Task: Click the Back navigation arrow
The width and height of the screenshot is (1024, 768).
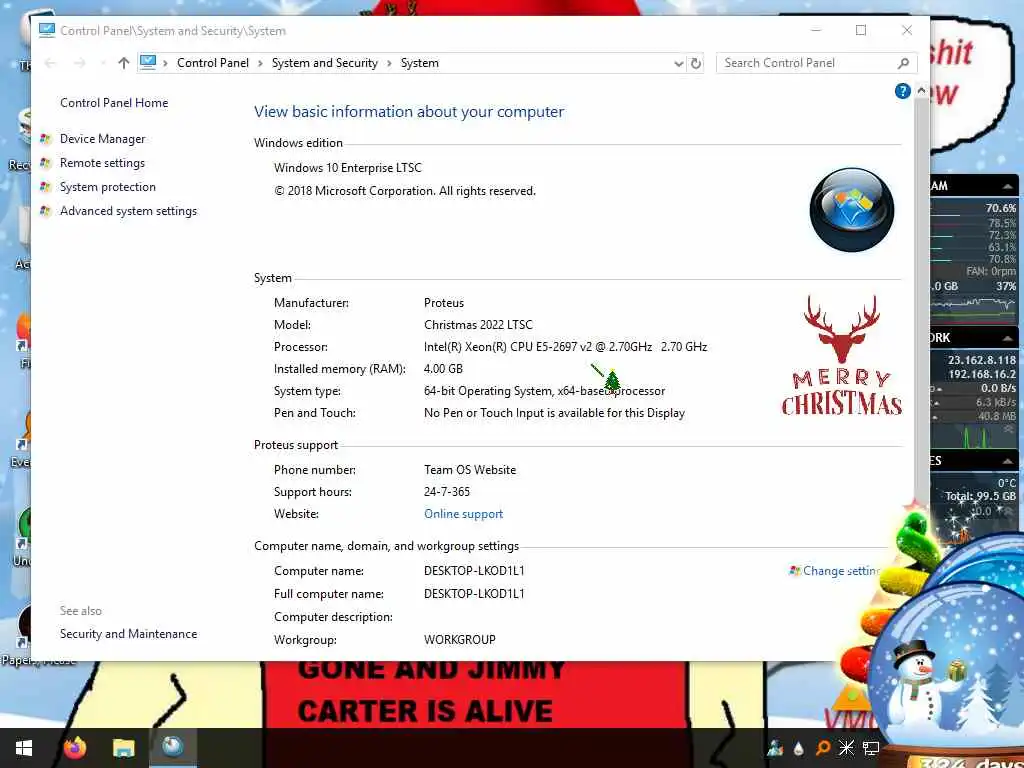Action: tap(50, 63)
